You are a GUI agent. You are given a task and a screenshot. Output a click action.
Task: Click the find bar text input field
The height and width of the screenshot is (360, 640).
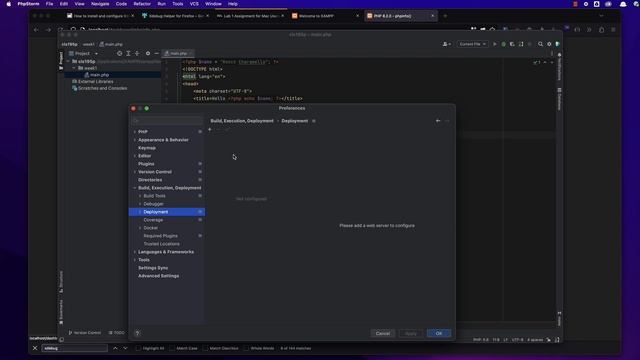tap(74, 348)
